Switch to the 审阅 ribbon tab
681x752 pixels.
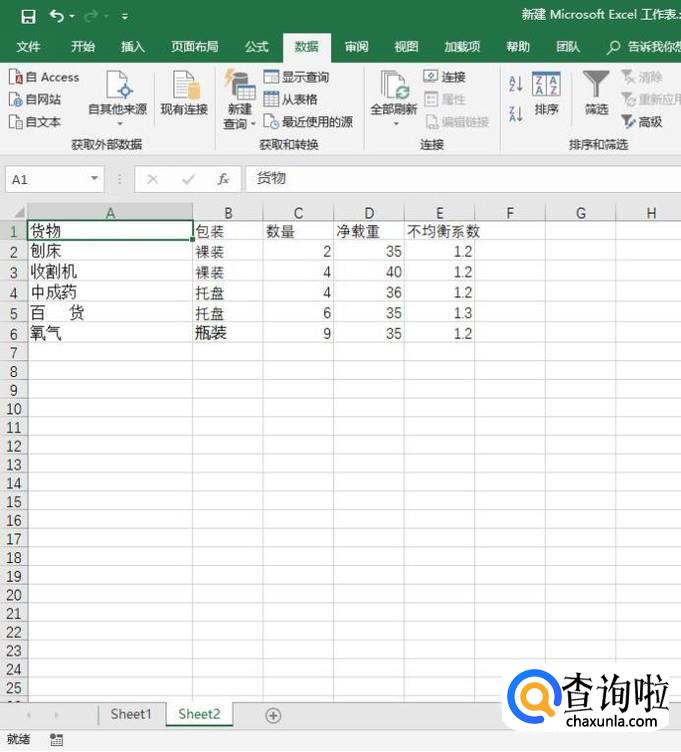pyautogui.click(x=356, y=47)
